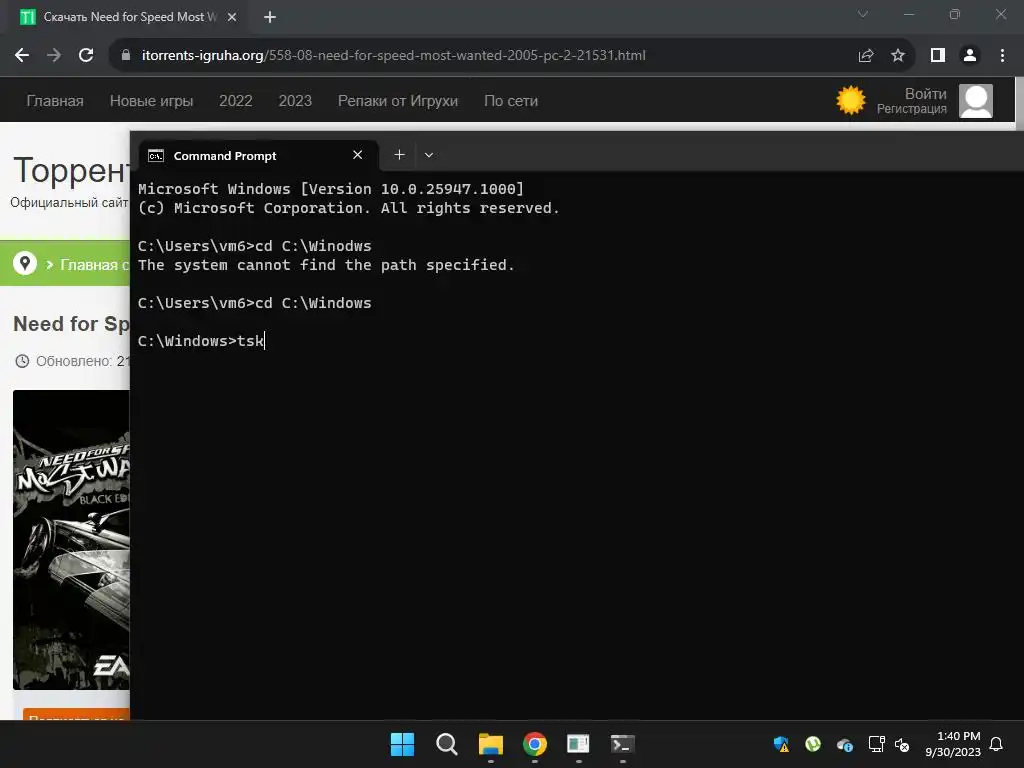
Task: Click Войти login link
Action: pyautogui.click(x=925, y=93)
